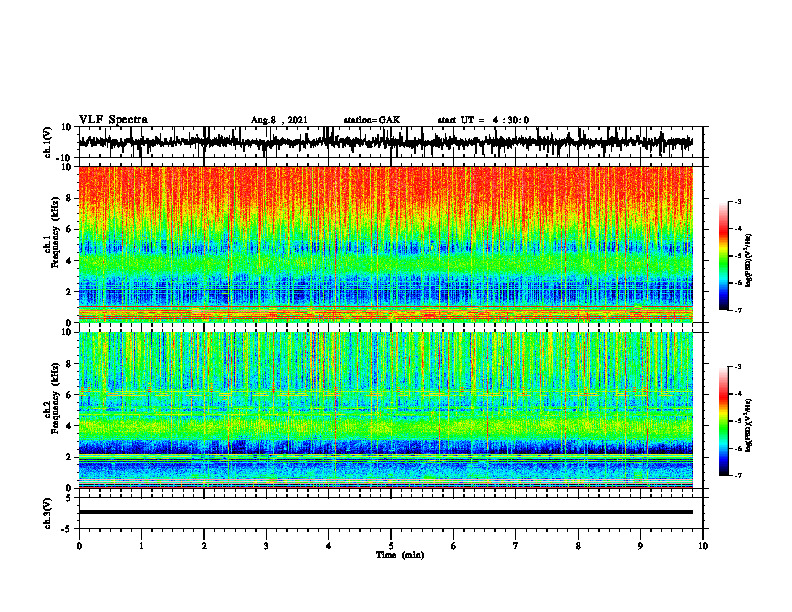
Task: Click the "ch.3(V)" axis label
Action: [x=48, y=513]
